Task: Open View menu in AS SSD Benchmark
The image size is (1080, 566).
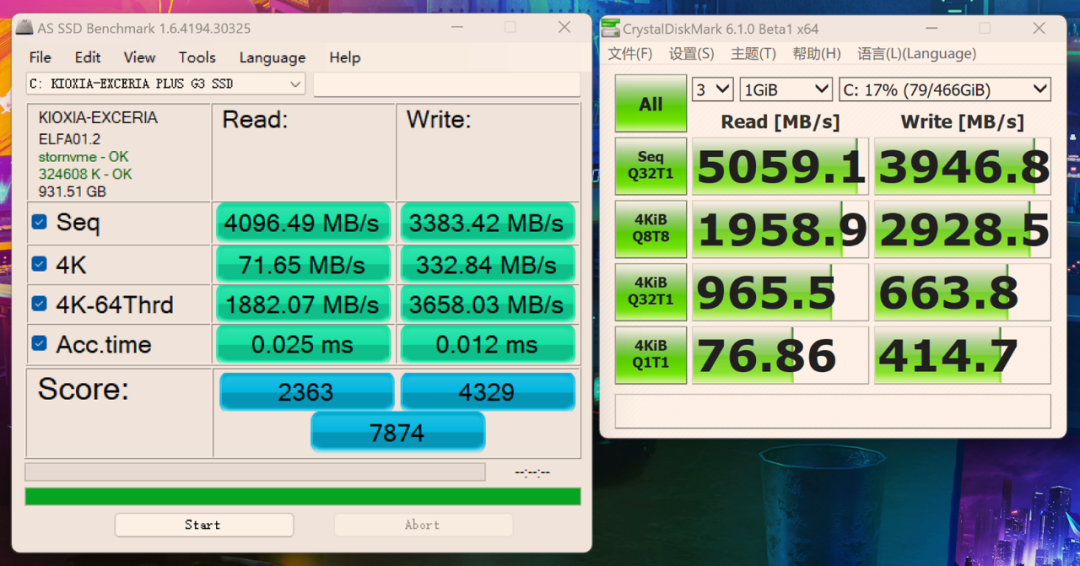Action: [x=139, y=57]
